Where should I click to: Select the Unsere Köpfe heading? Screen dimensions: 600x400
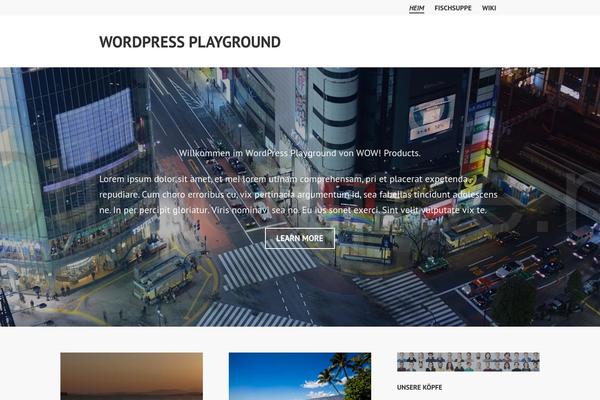[419, 387]
